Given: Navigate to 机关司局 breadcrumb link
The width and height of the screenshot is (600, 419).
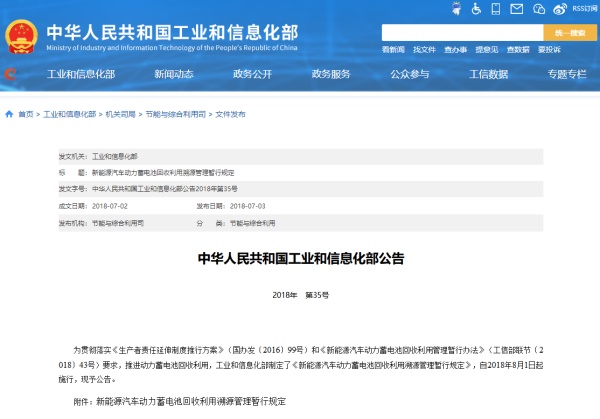Looking at the screenshot, I should tap(120, 115).
